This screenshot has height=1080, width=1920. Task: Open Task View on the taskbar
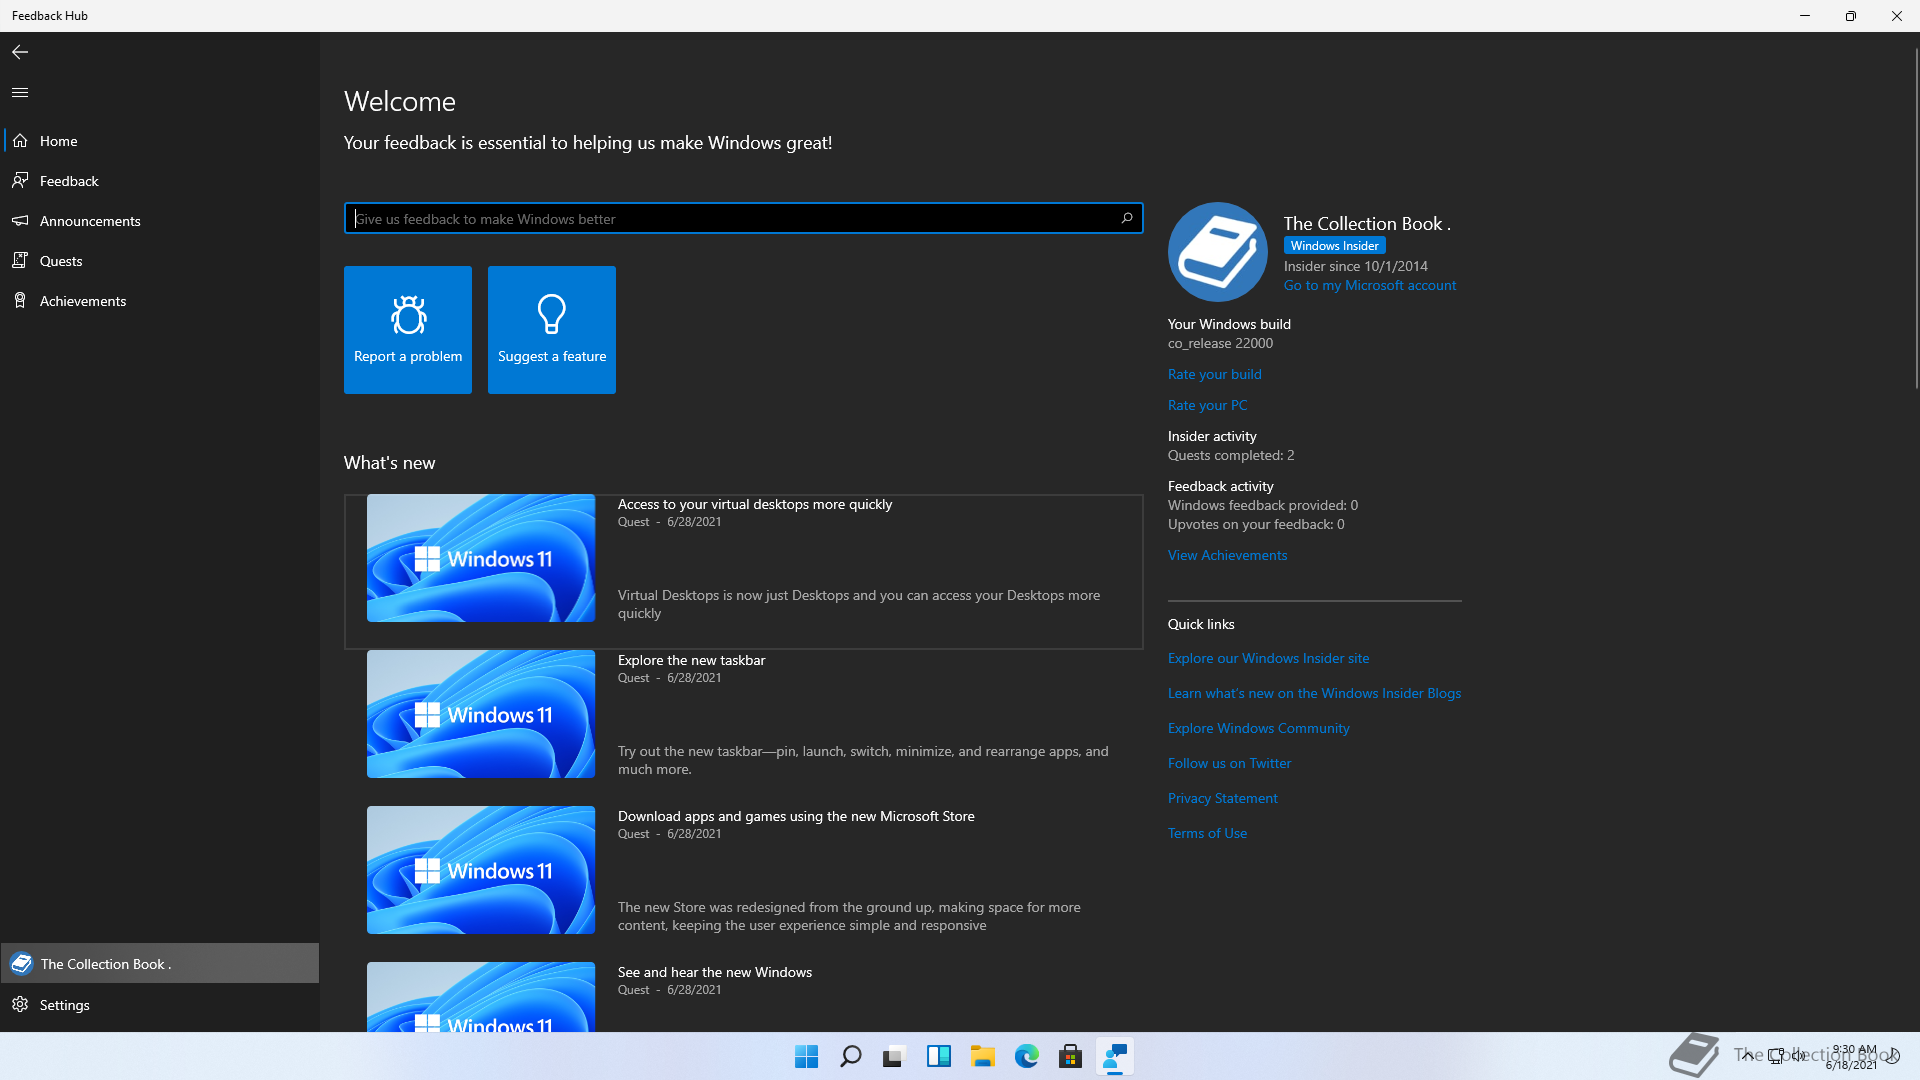(895, 1056)
